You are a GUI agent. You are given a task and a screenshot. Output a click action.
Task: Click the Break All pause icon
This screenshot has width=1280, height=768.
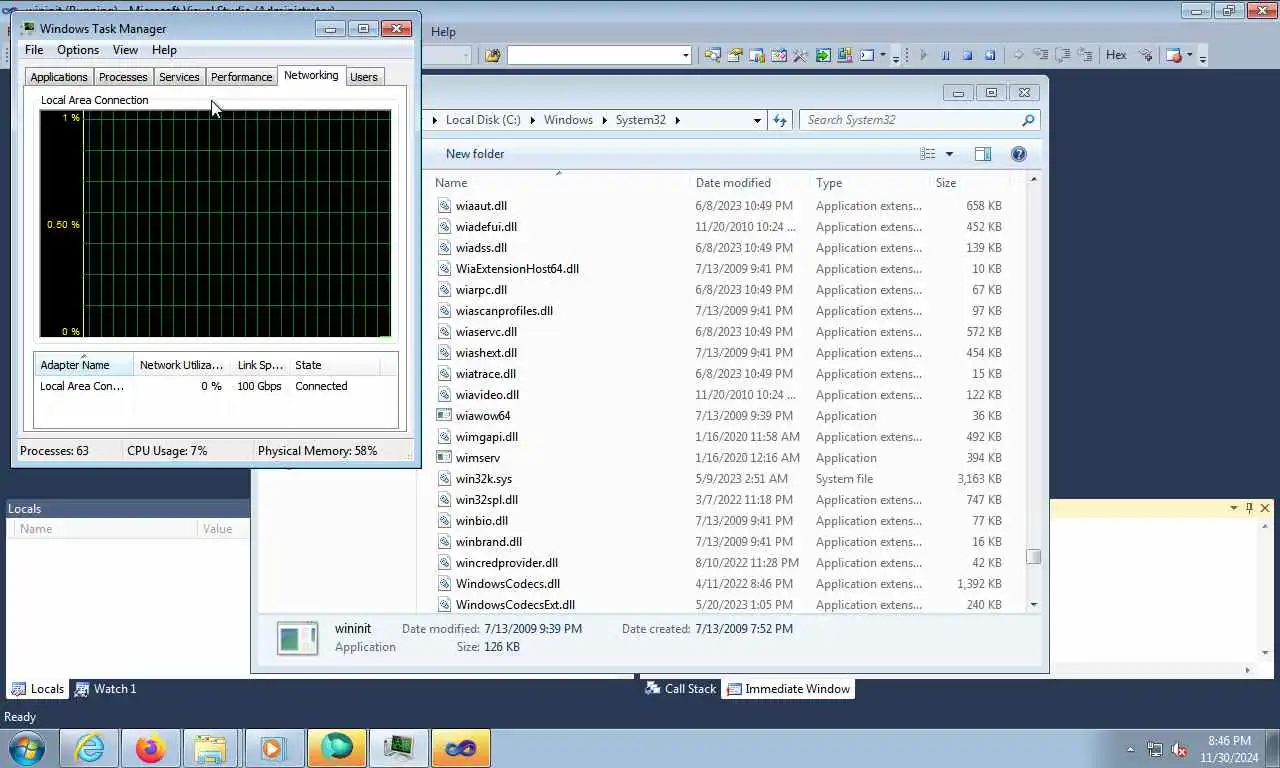click(945, 55)
